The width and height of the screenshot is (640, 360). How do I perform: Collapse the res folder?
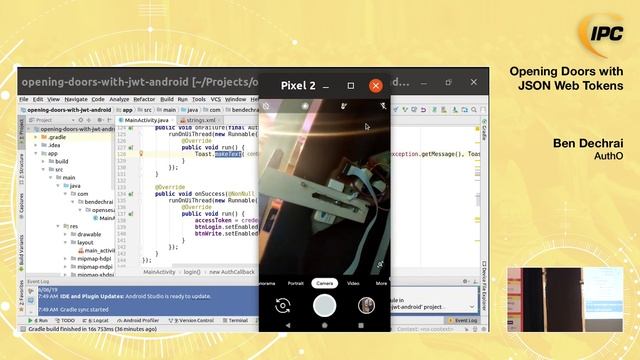[x=58, y=226]
